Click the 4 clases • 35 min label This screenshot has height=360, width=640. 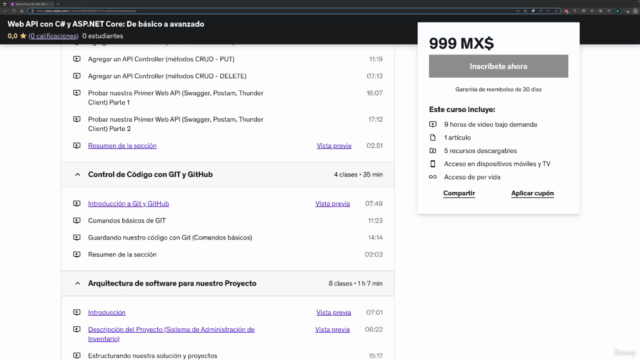pyautogui.click(x=358, y=174)
